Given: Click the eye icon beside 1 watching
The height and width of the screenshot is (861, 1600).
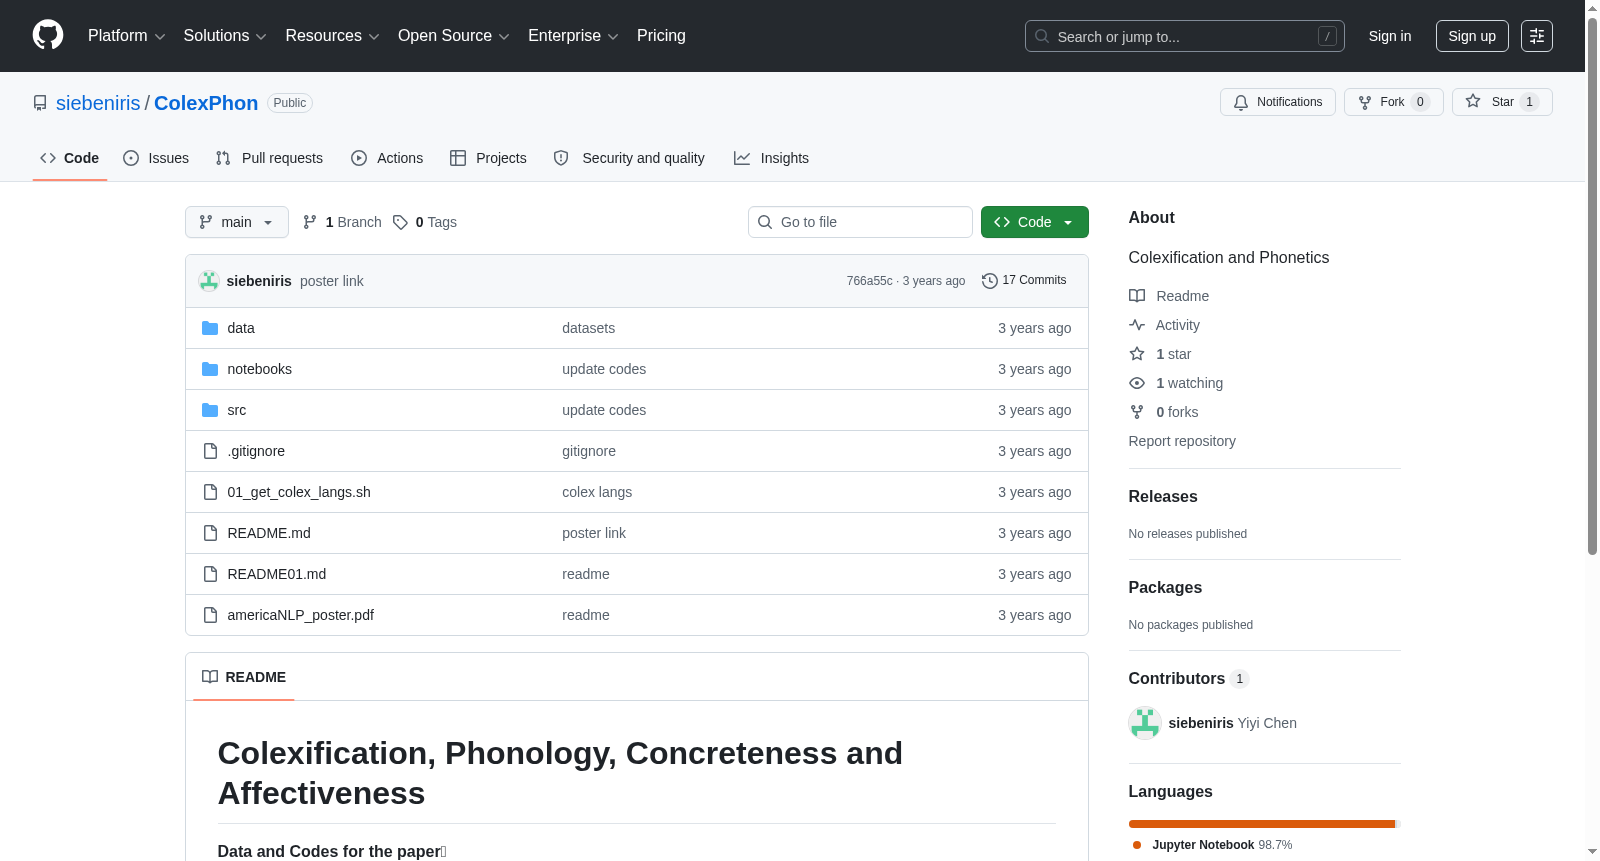Looking at the screenshot, I should (1137, 383).
